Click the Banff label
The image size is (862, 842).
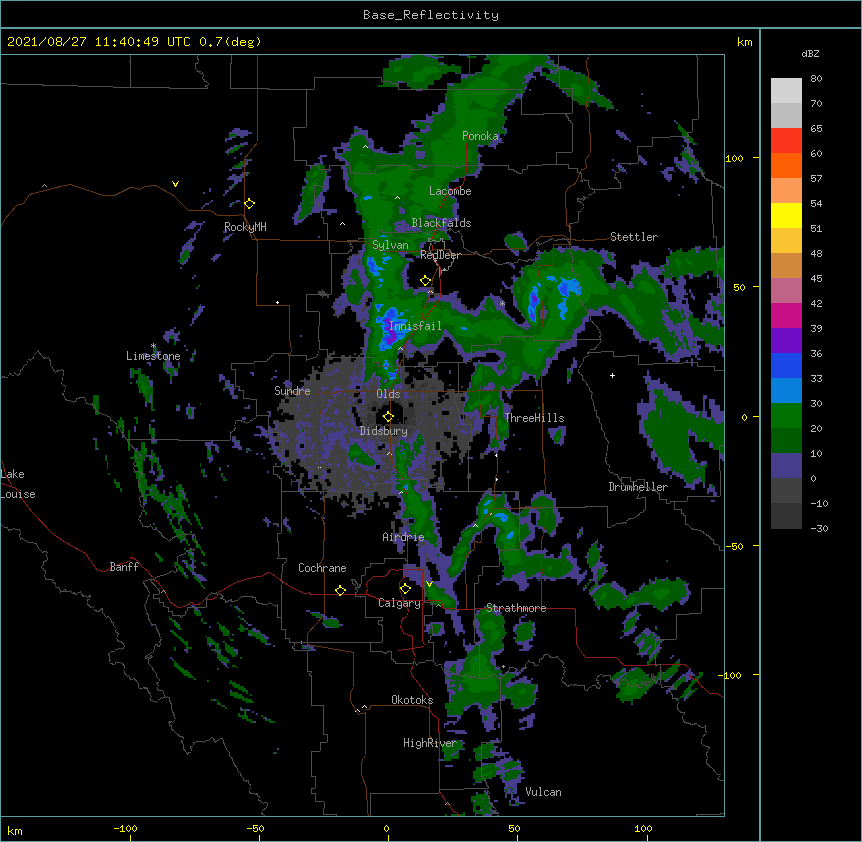[x=124, y=567]
